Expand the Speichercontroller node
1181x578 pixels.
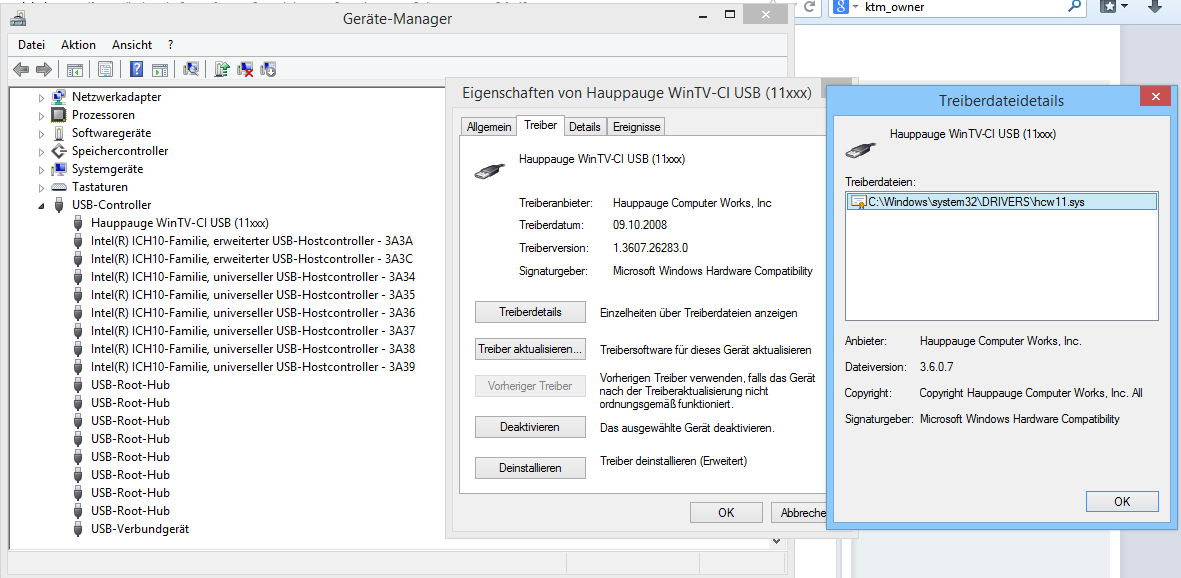pyautogui.click(x=41, y=151)
